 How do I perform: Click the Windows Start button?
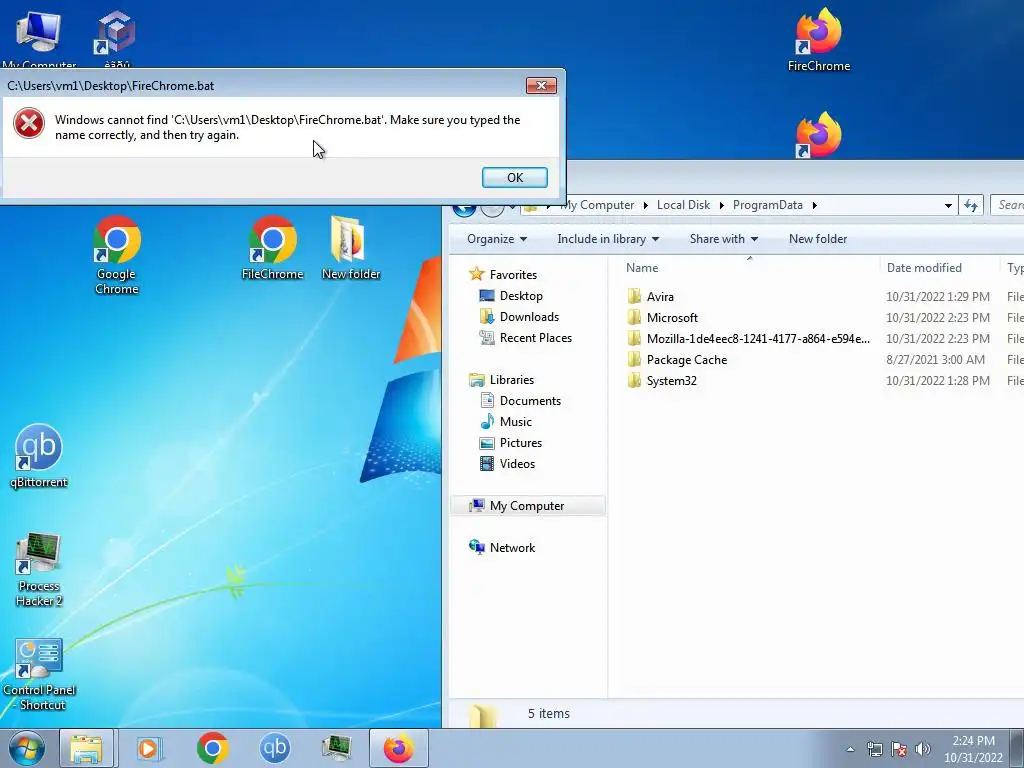pos(27,748)
